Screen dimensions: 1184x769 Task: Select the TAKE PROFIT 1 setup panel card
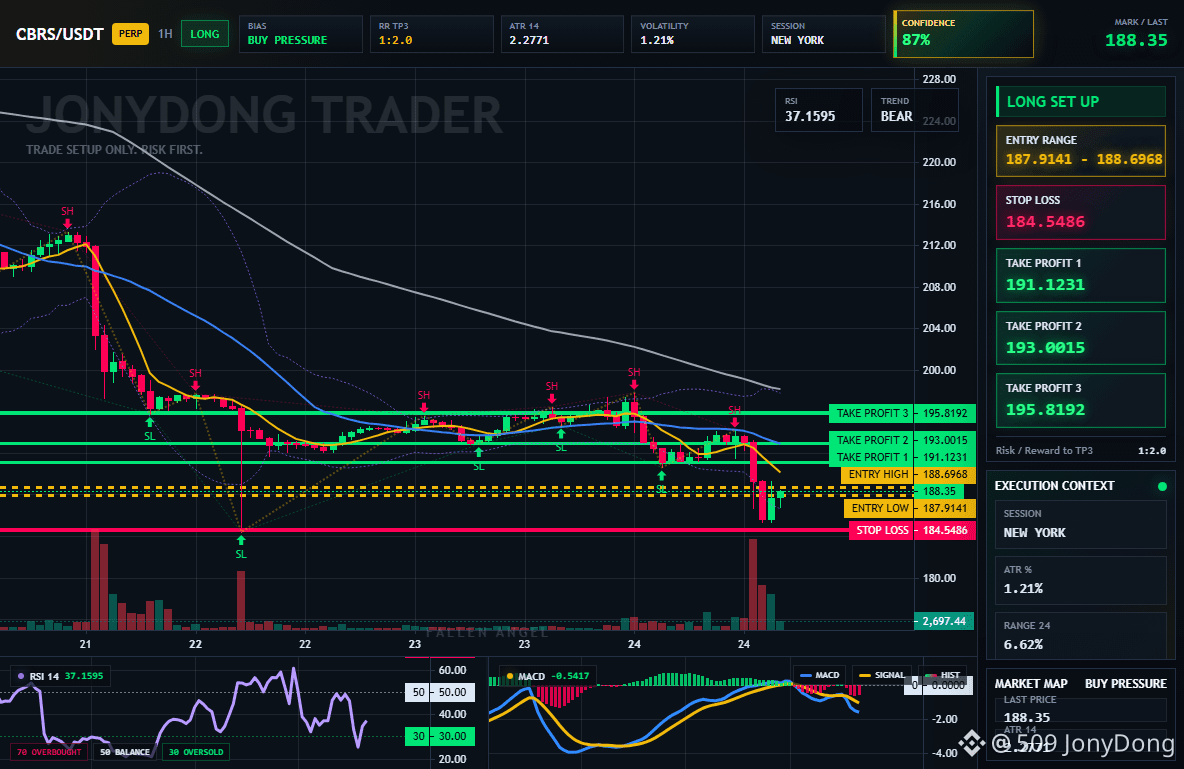tap(1081, 276)
